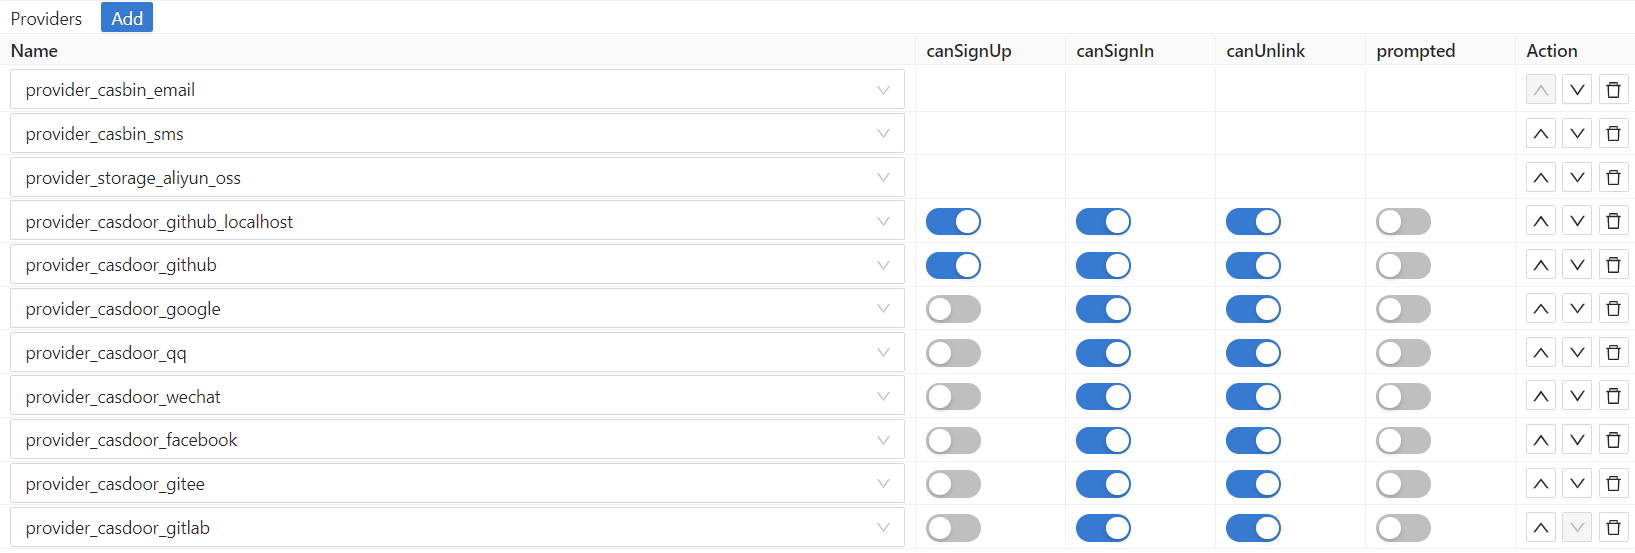Expand the provider_casdoor_github name dropdown
This screenshot has height=553, width=1635.
[x=457, y=265]
